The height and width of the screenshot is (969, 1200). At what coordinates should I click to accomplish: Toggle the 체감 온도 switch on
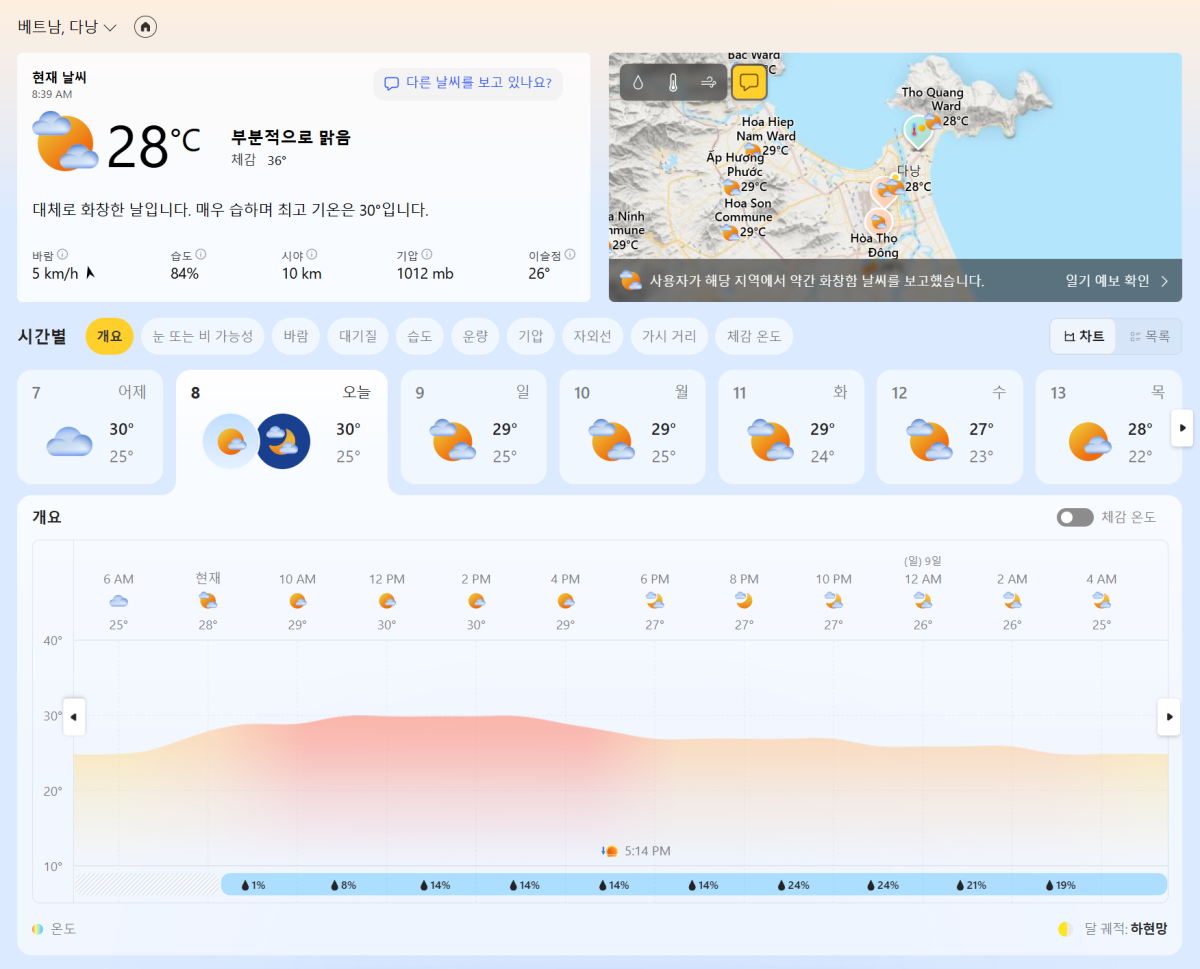[1075, 517]
